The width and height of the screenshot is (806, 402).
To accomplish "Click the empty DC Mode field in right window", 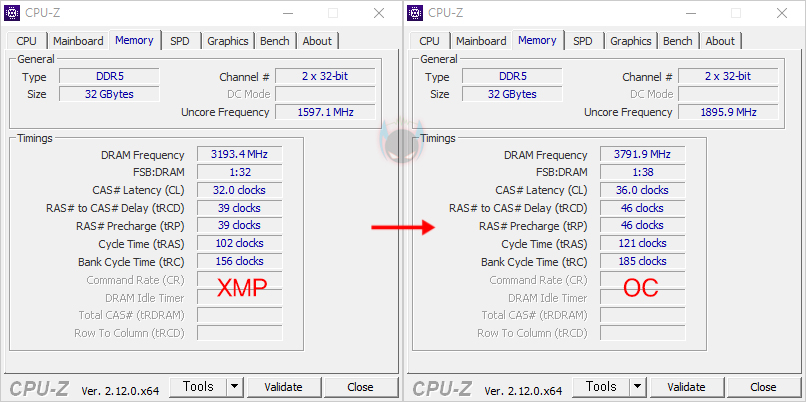I will [x=728, y=95].
